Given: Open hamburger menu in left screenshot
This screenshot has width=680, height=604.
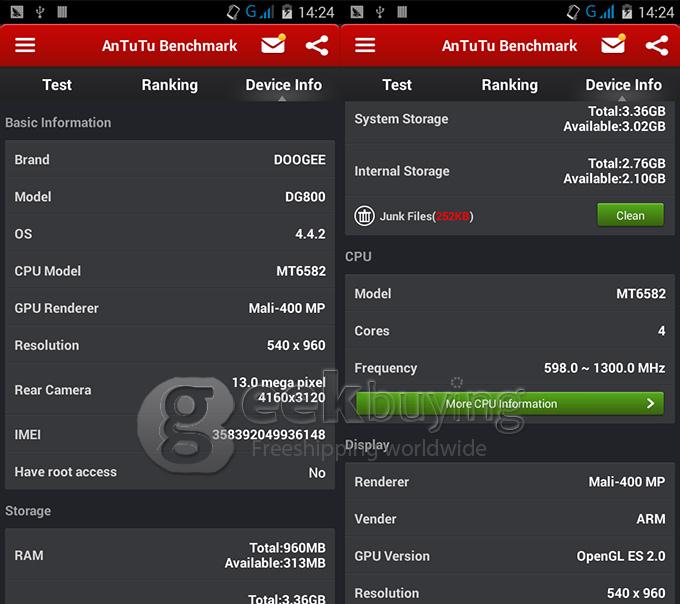Looking at the screenshot, I should tap(25, 45).
